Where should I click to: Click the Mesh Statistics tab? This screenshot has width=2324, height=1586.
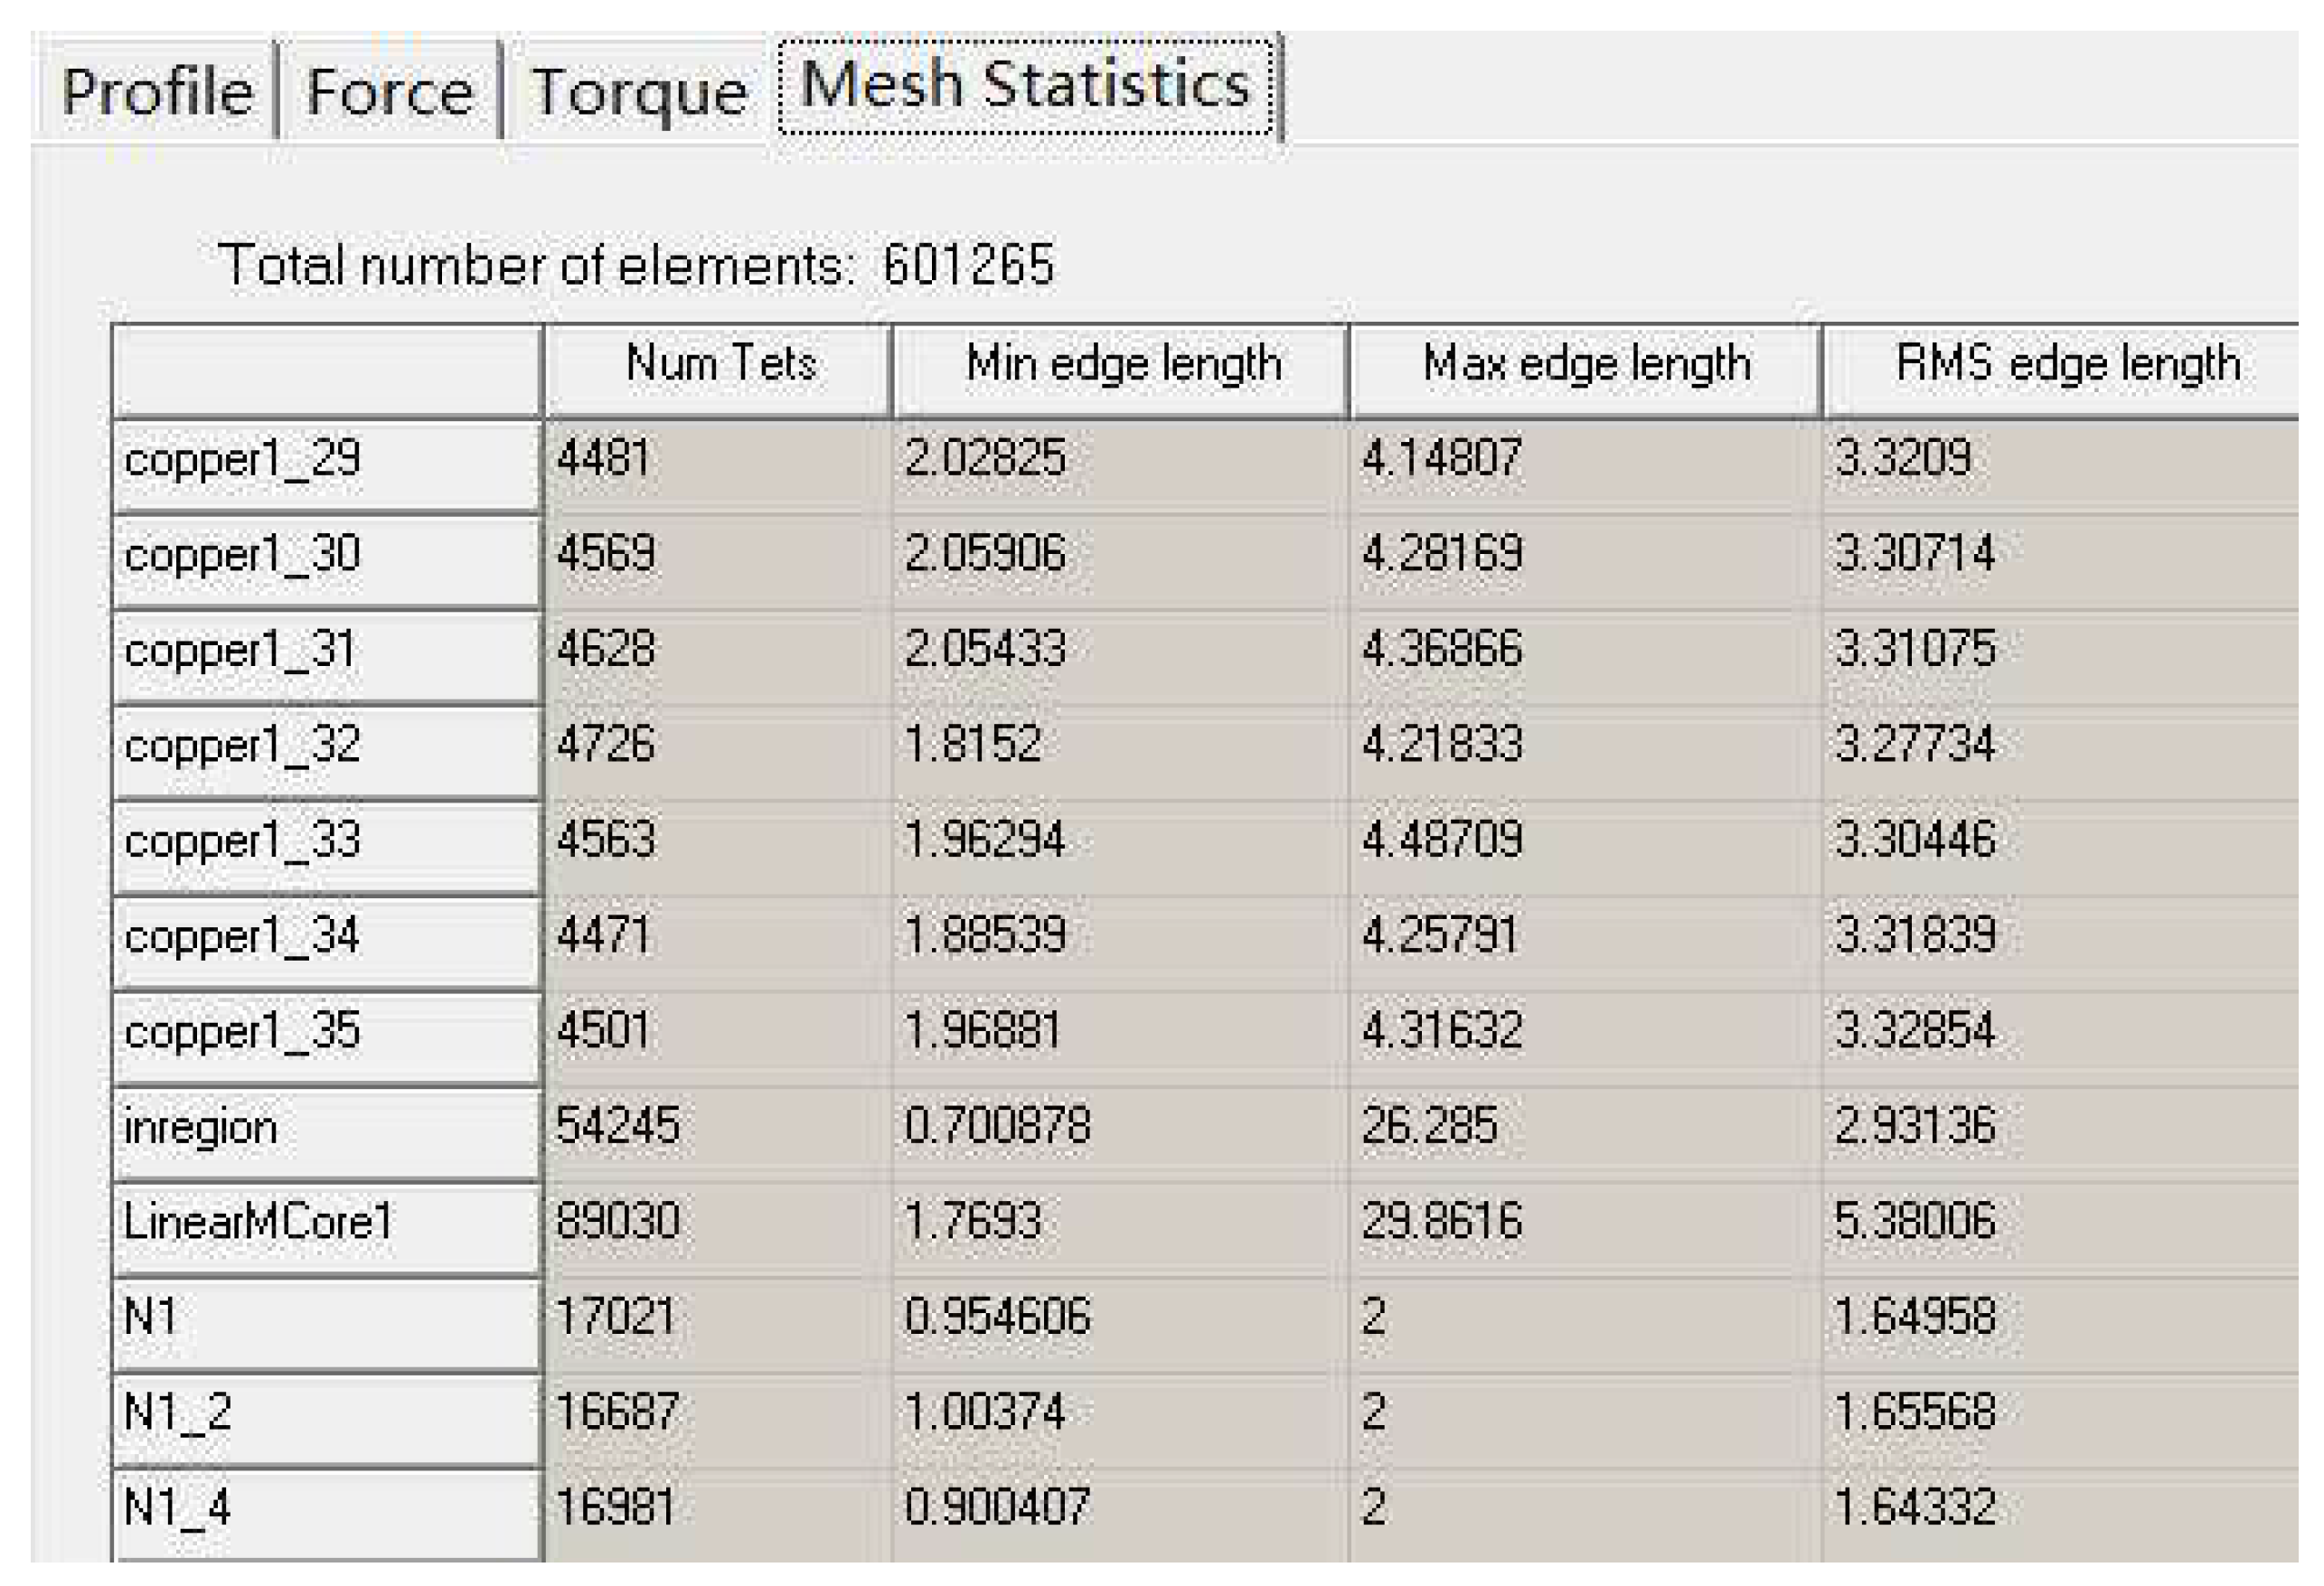click(x=1026, y=85)
